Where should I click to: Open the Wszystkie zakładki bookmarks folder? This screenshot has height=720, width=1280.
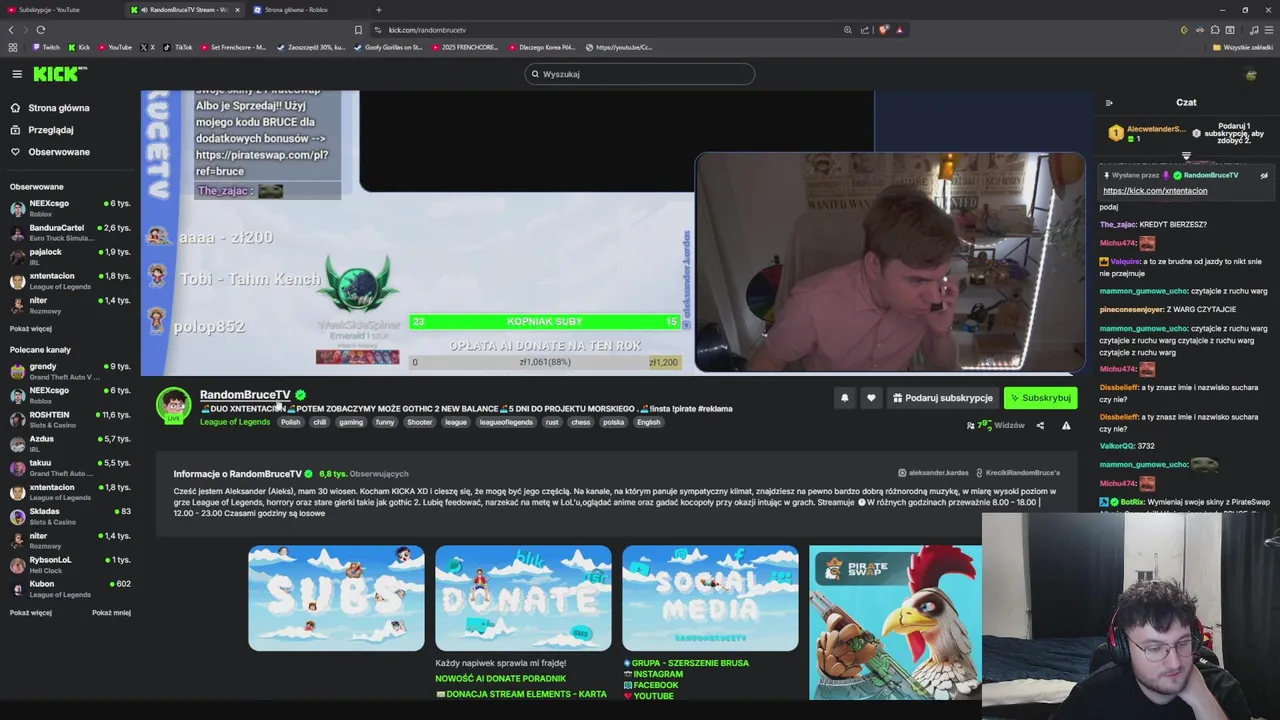point(1243,47)
